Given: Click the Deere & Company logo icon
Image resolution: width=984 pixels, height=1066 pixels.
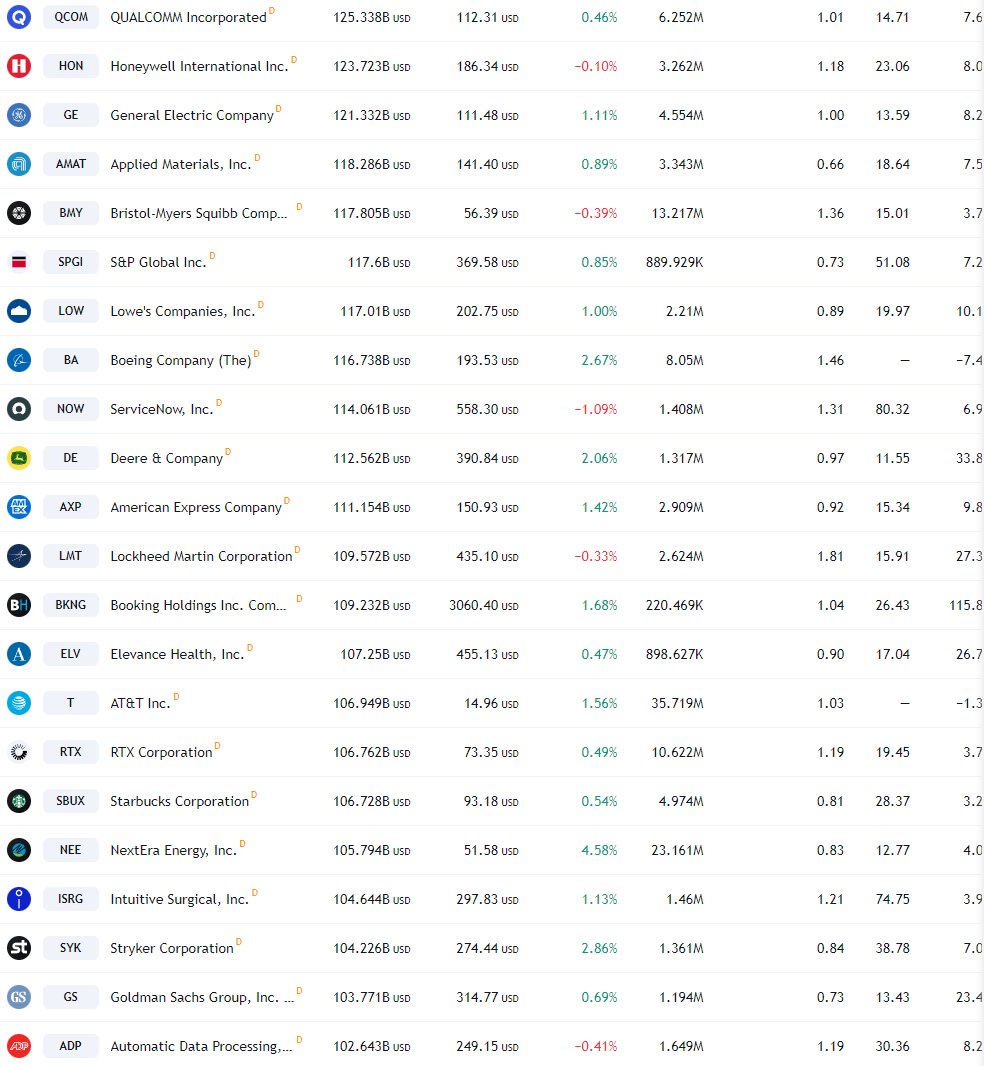Looking at the screenshot, I should pyautogui.click(x=19, y=458).
